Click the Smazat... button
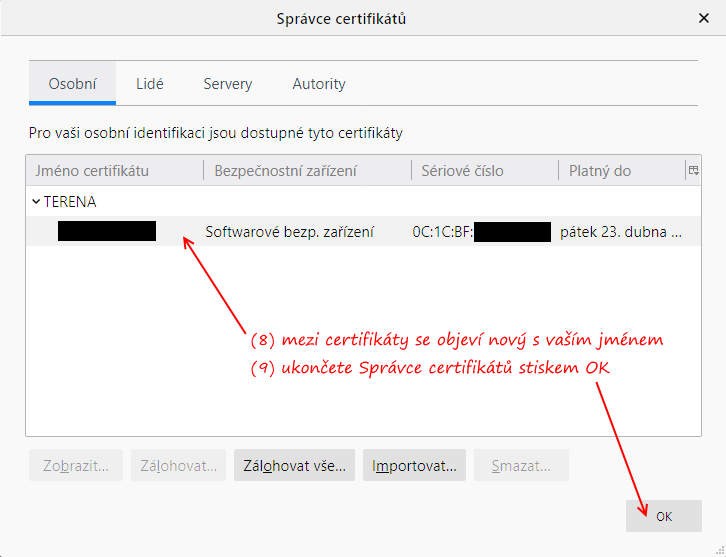Viewport: 726px width, 557px height. coord(521,465)
